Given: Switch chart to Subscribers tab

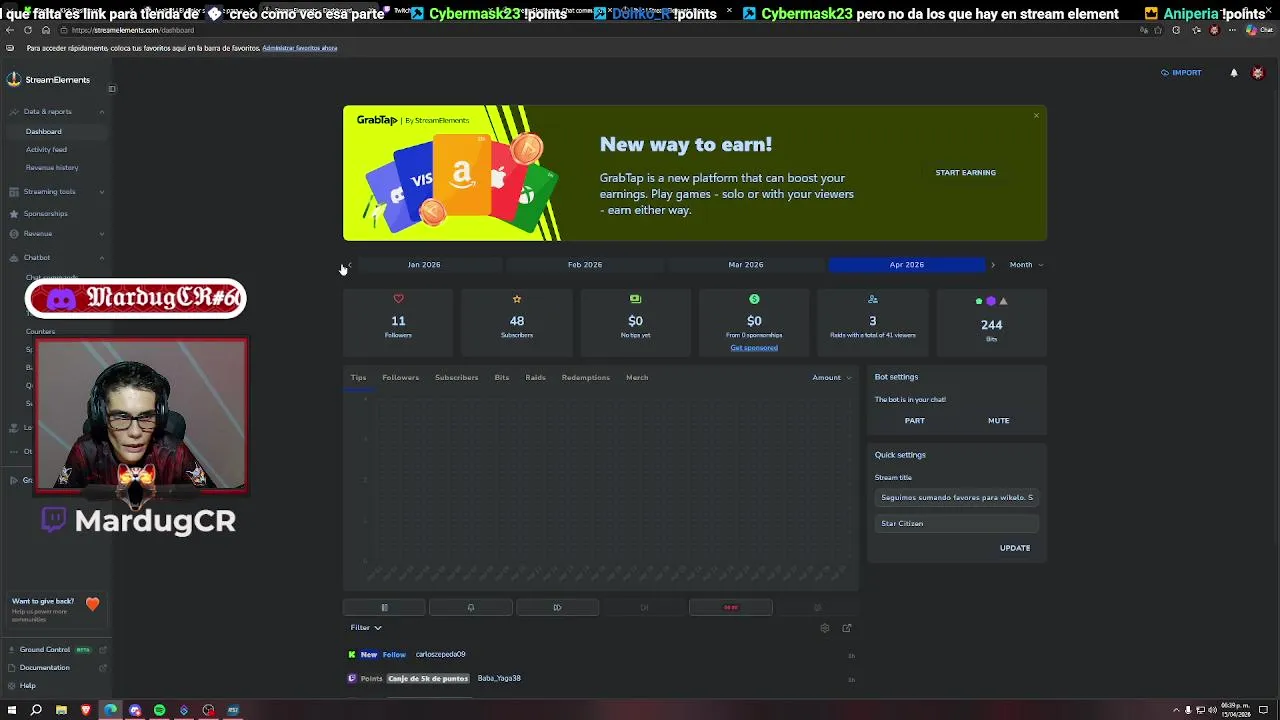Looking at the screenshot, I should (x=456, y=378).
